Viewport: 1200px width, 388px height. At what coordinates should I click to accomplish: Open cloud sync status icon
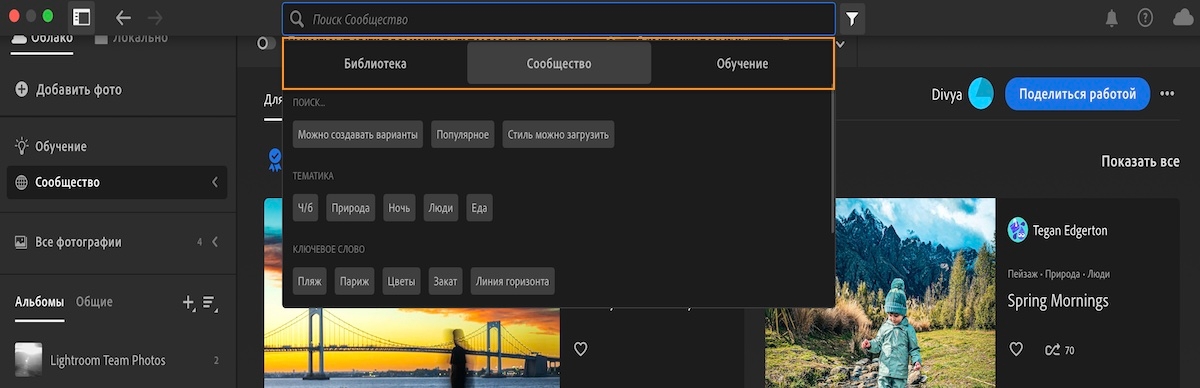click(1182, 18)
